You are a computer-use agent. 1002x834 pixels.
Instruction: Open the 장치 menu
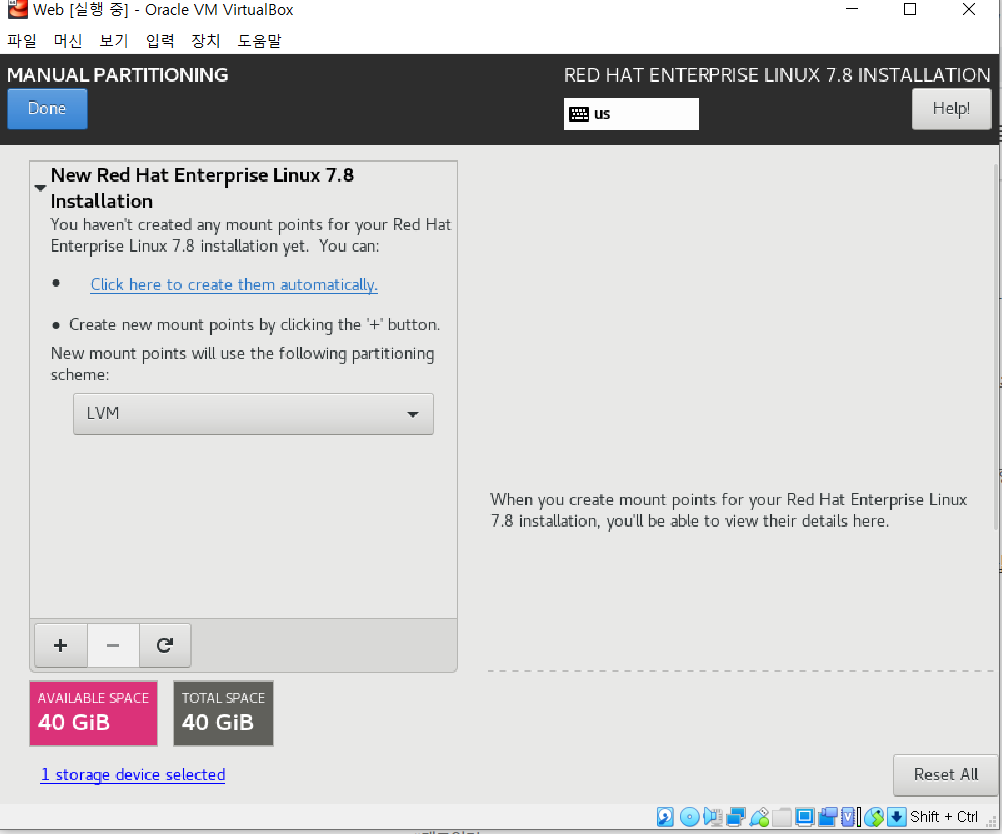tap(206, 41)
